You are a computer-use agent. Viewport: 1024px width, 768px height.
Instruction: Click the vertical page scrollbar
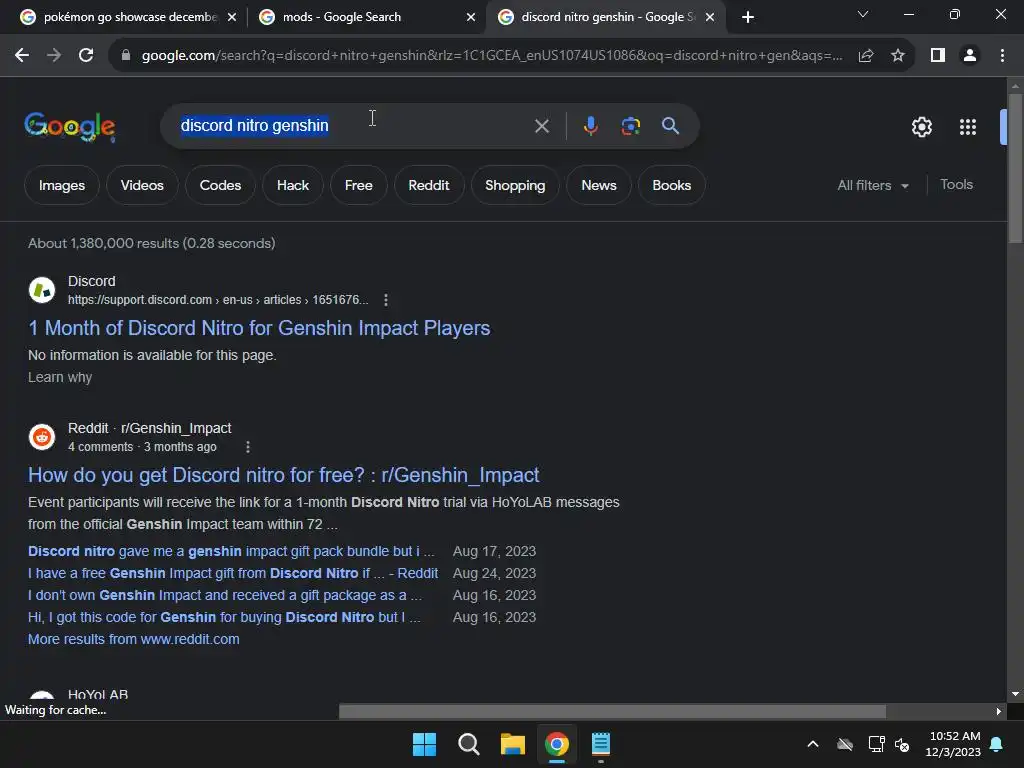tap(1015, 168)
